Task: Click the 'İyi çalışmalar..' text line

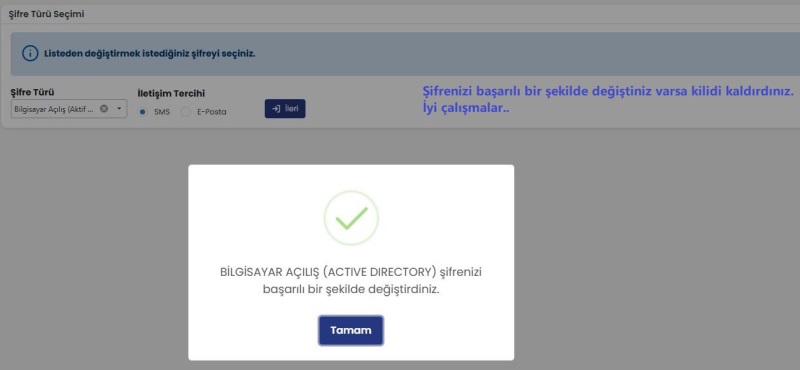Action: [x=466, y=108]
